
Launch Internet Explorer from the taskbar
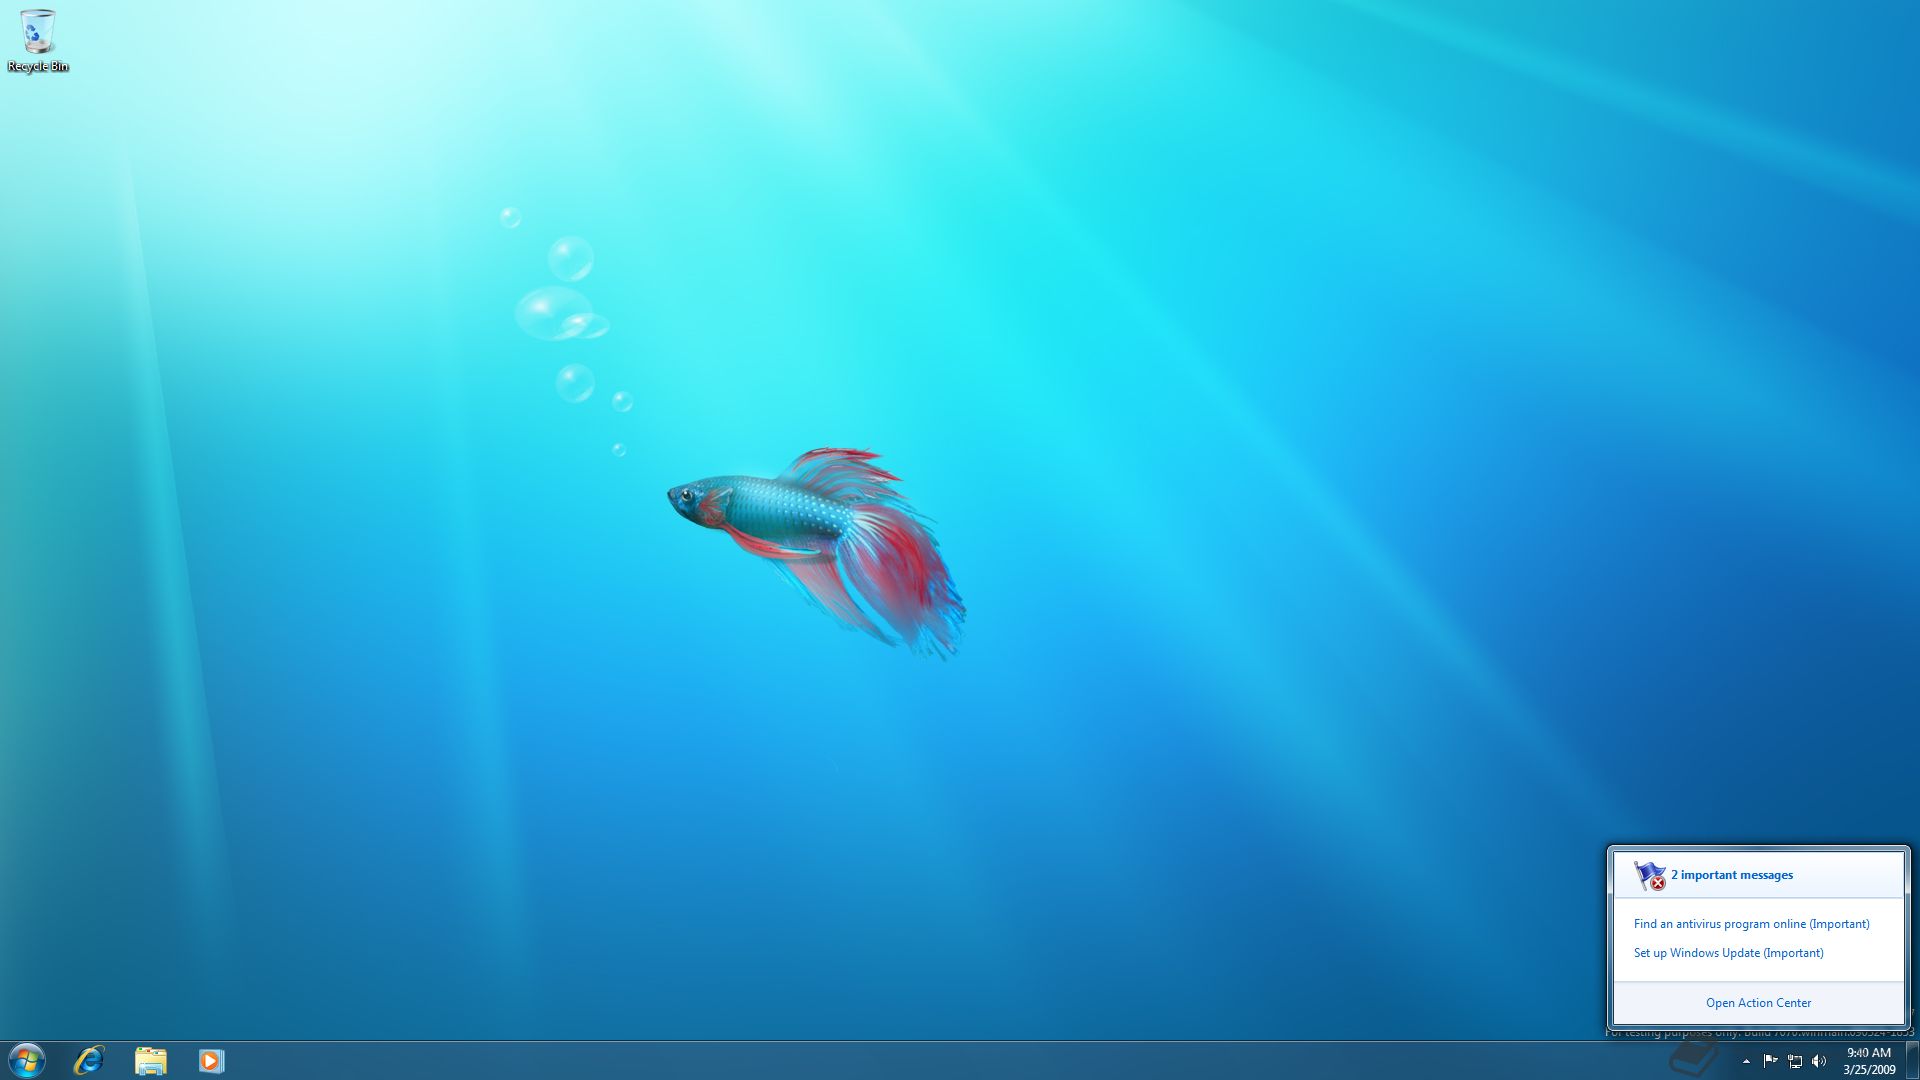[x=89, y=1060]
